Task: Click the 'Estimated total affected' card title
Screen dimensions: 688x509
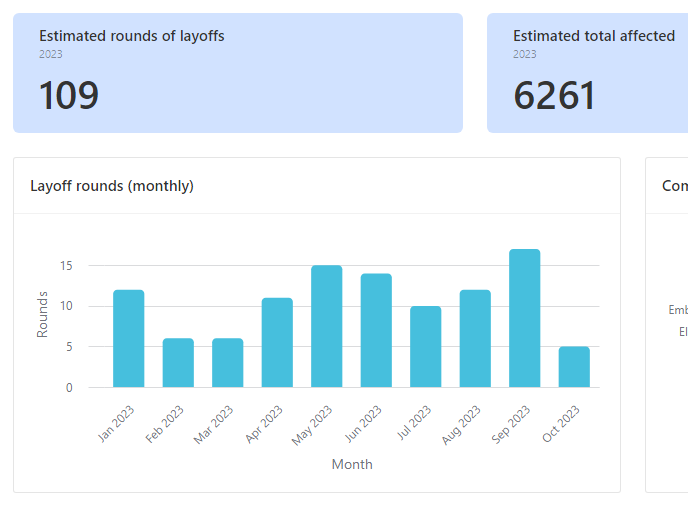Action: coord(593,36)
